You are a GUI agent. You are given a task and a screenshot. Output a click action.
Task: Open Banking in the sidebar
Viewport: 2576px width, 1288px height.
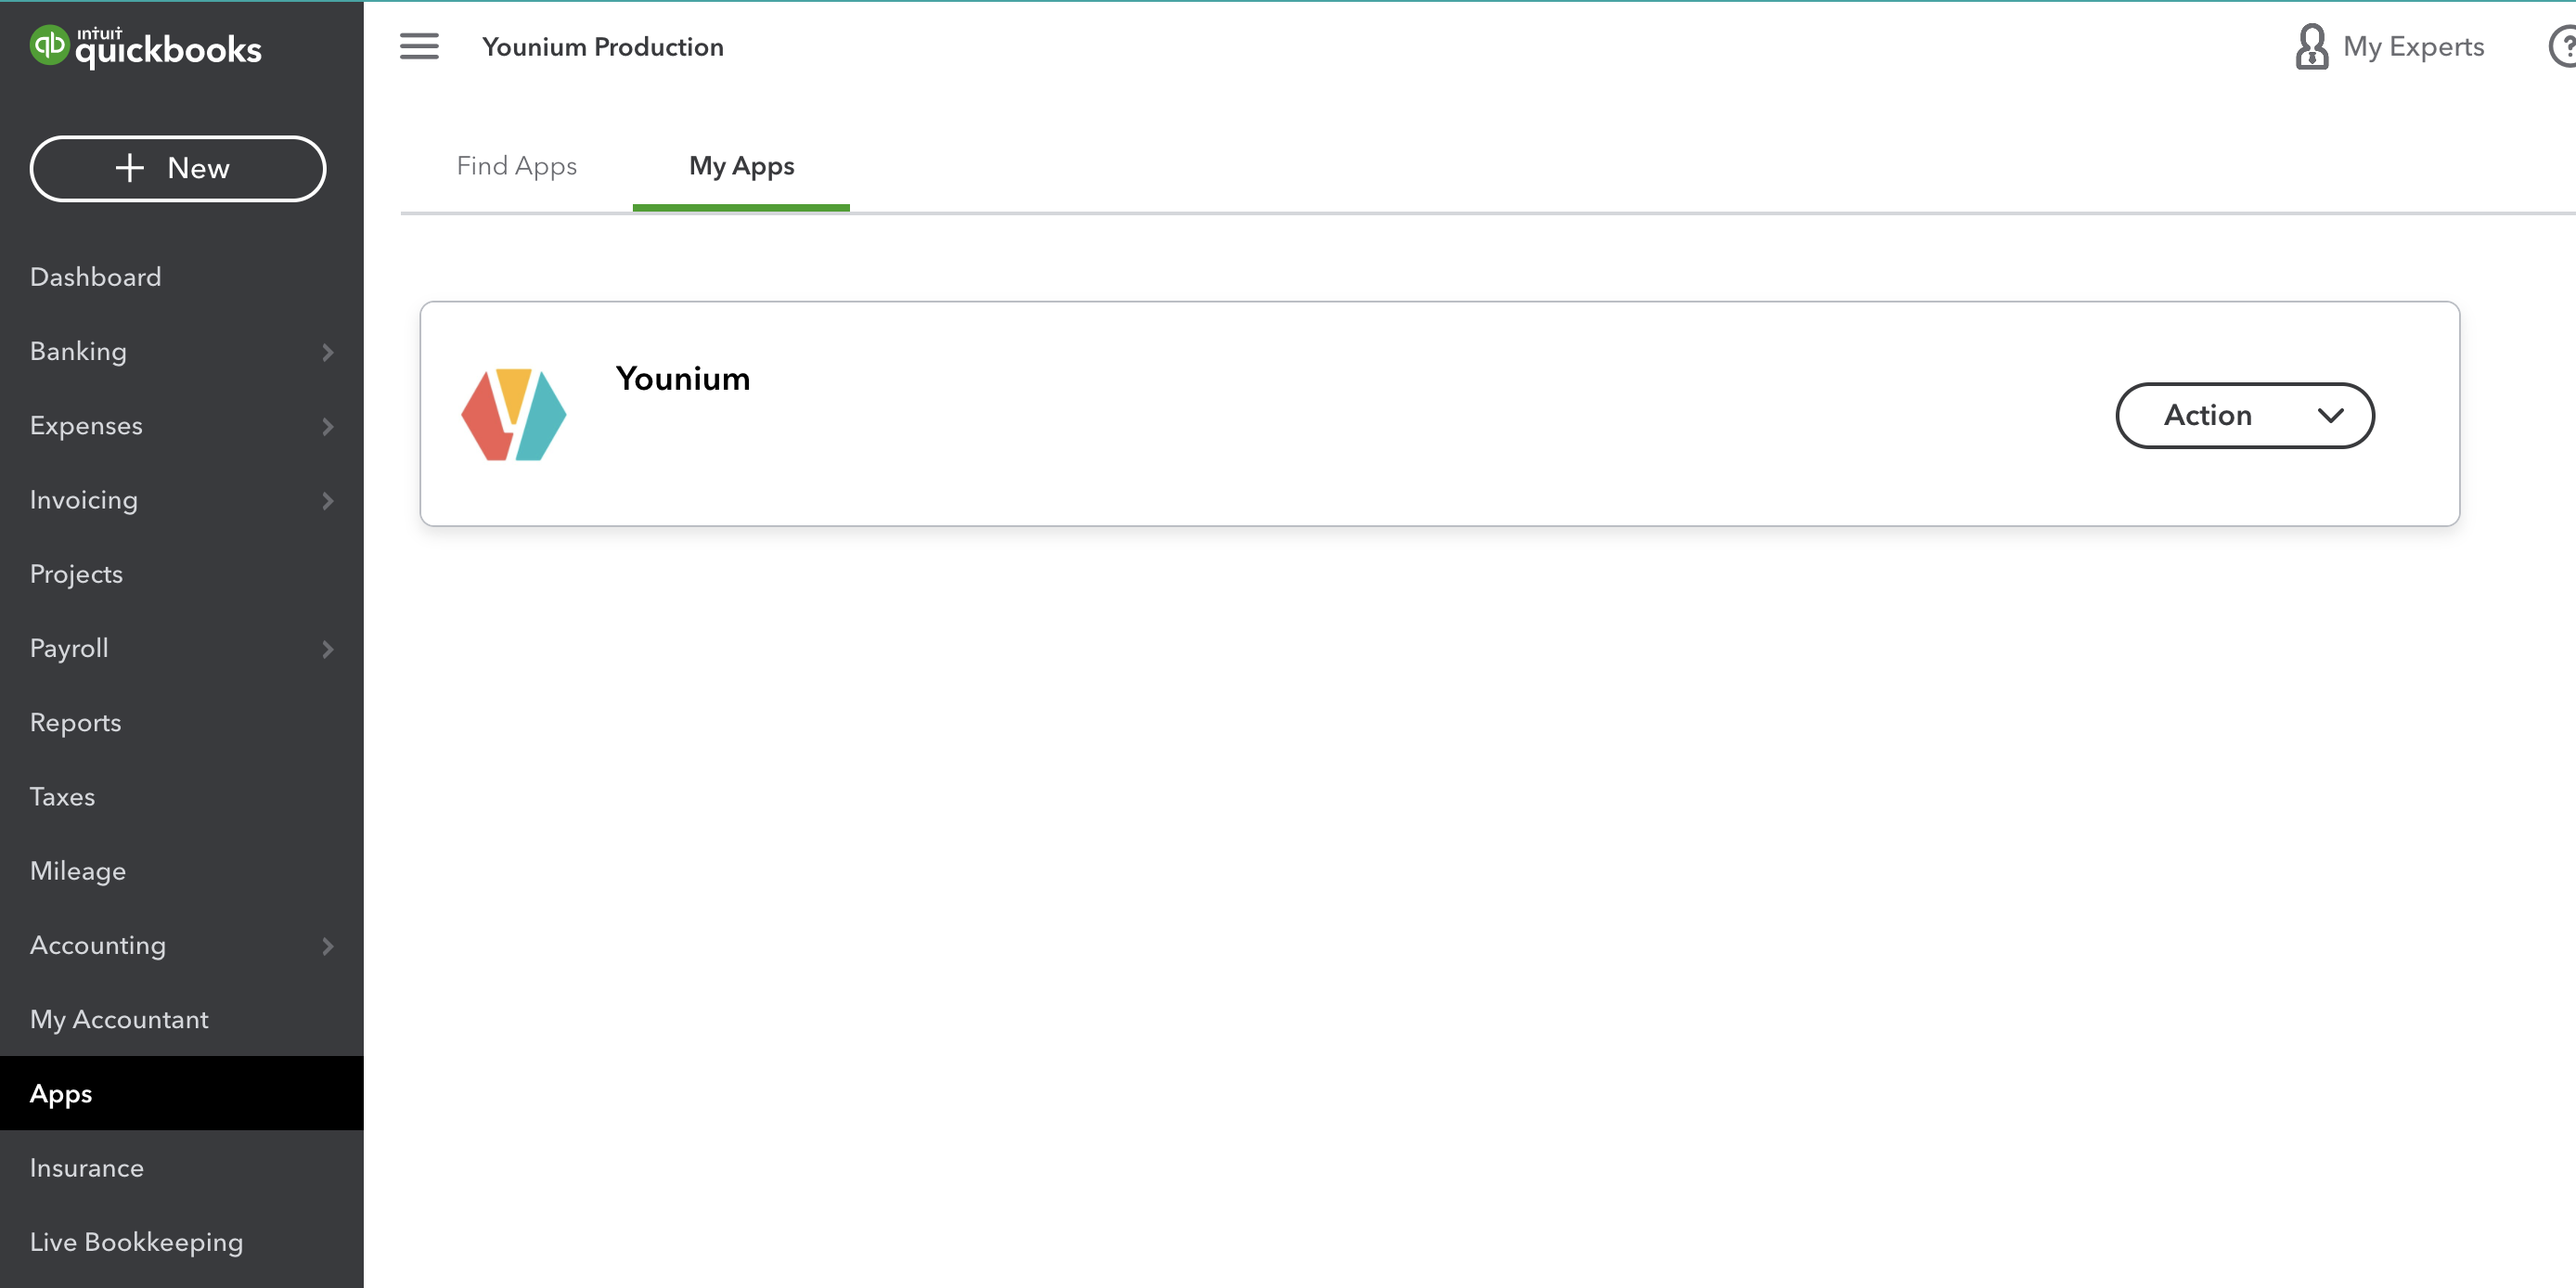coord(181,351)
